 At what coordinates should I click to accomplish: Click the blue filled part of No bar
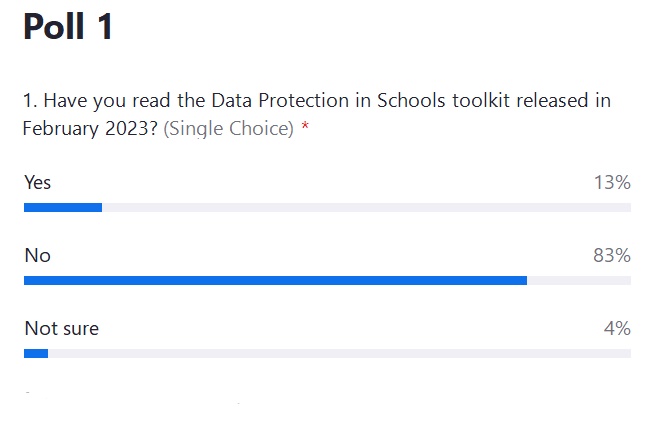point(276,280)
